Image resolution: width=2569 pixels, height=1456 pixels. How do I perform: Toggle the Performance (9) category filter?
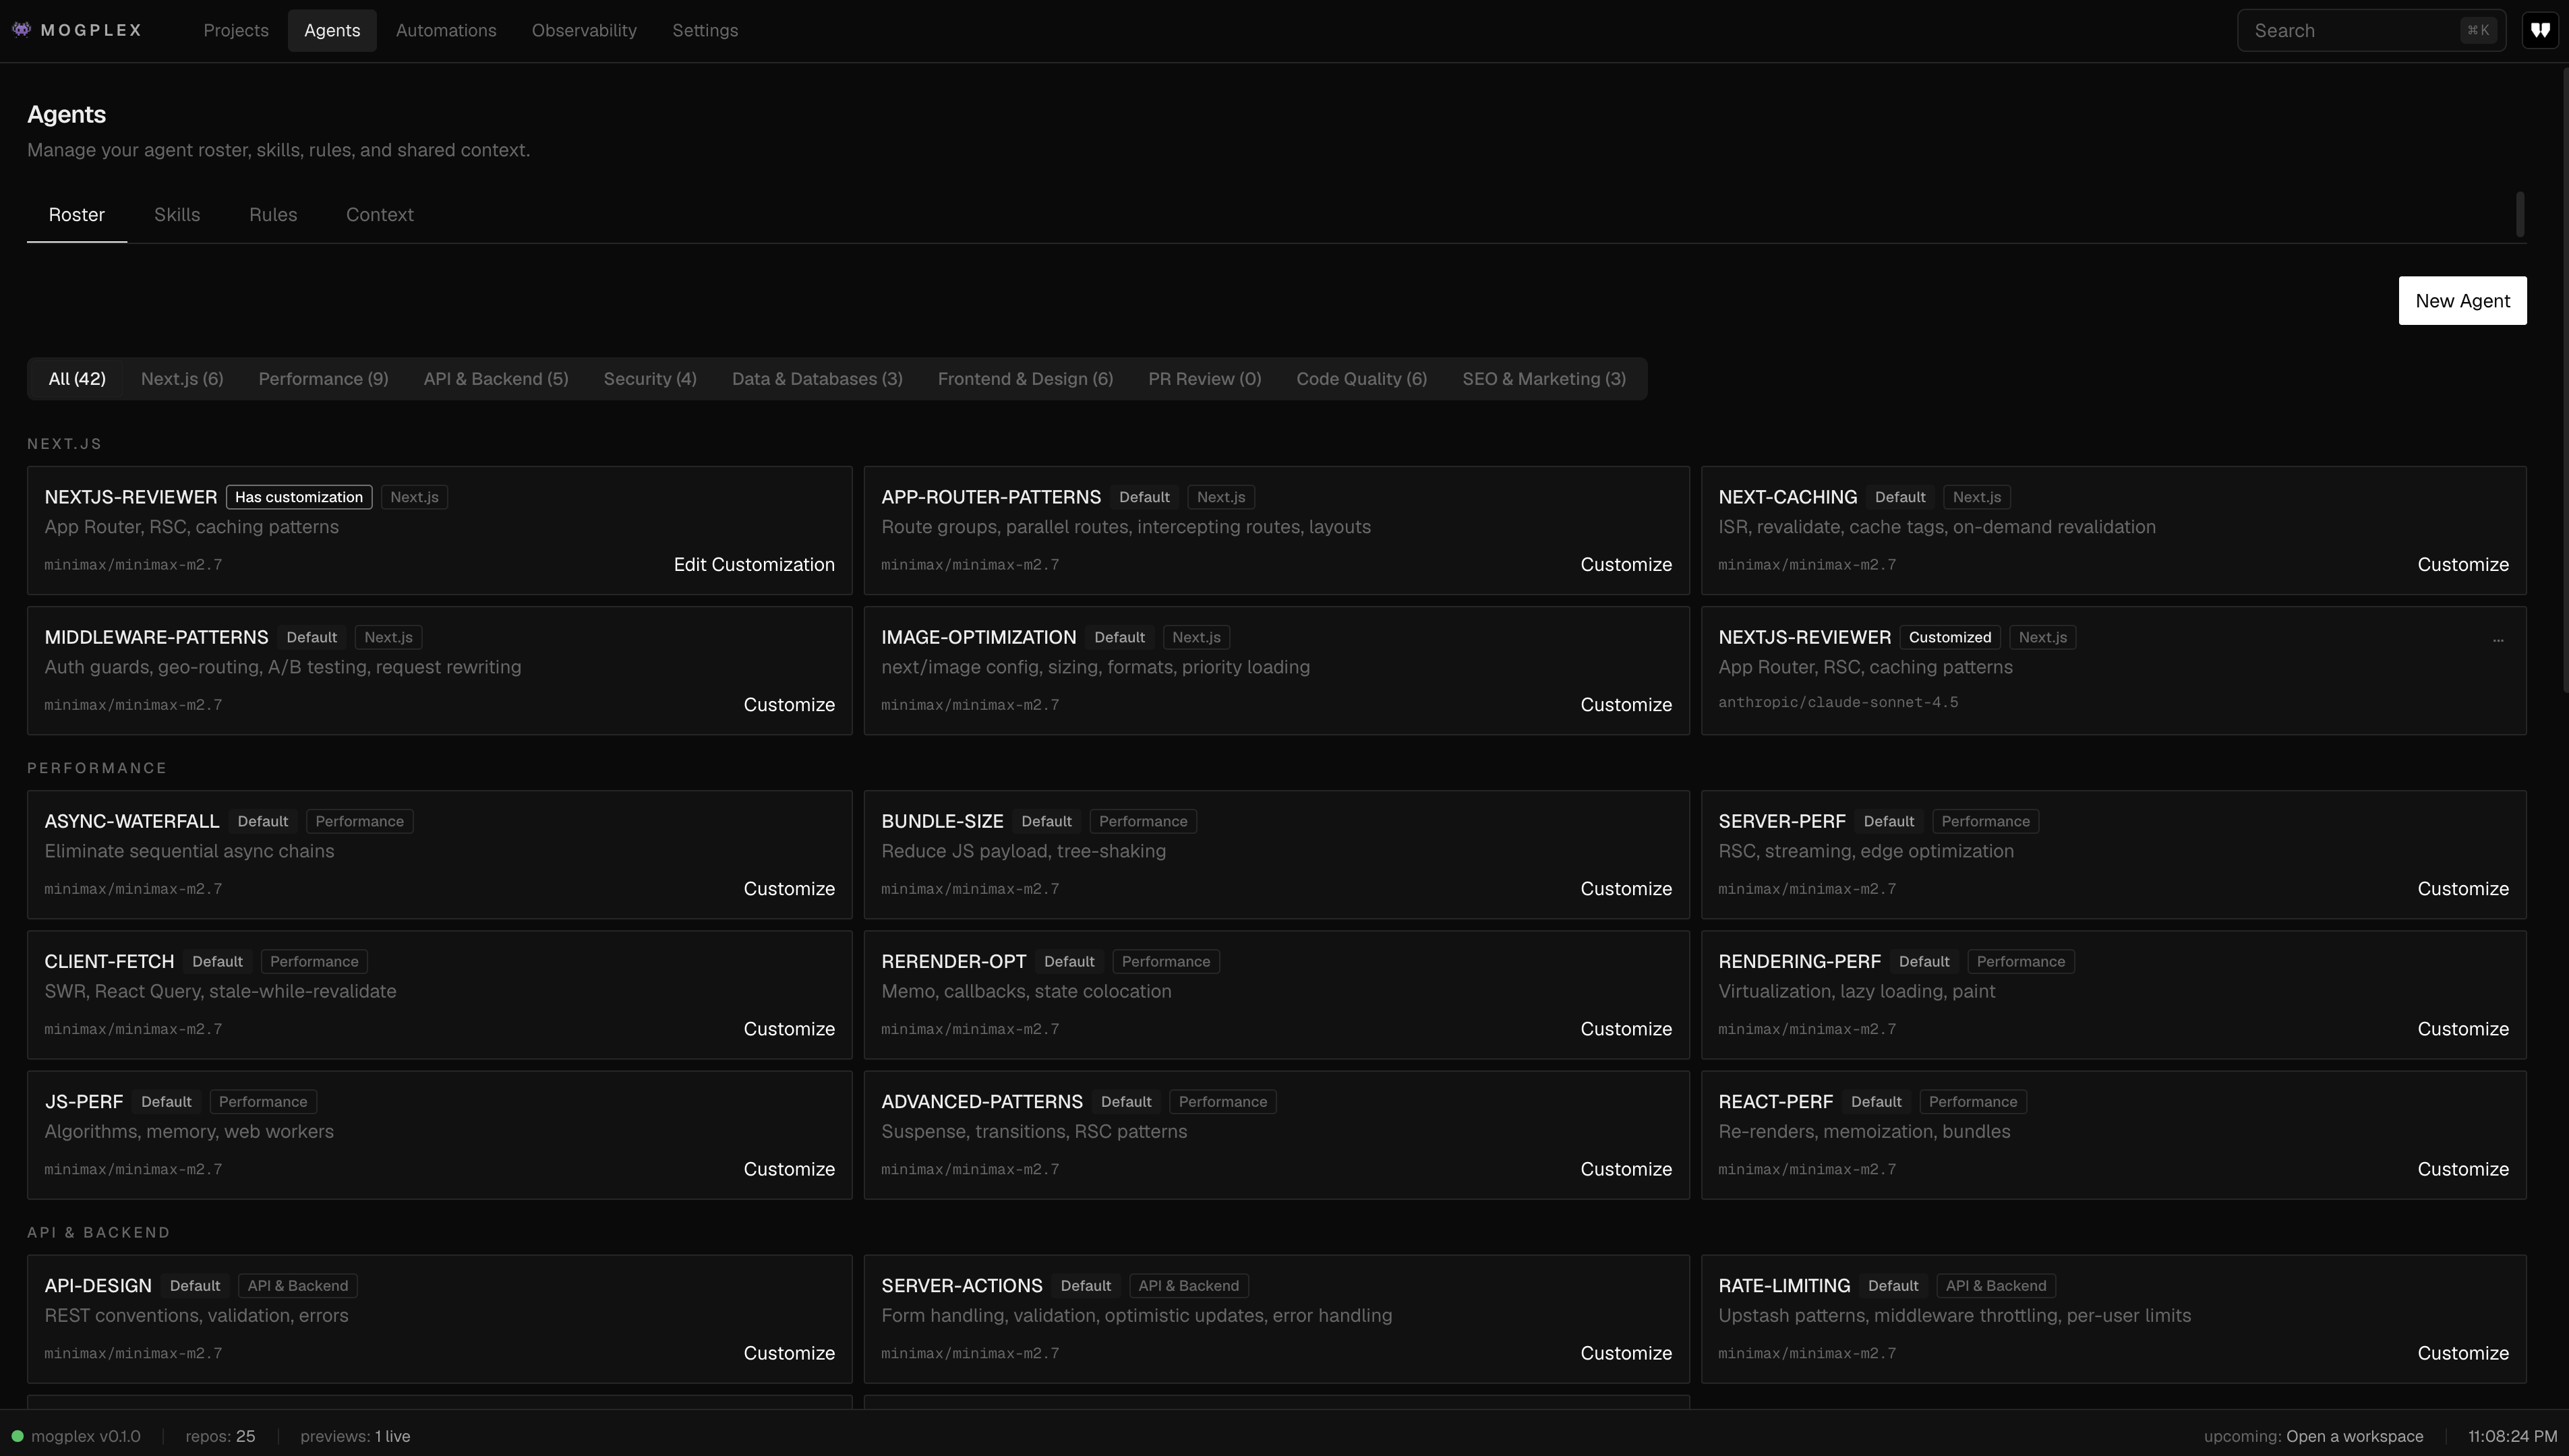coord(323,378)
